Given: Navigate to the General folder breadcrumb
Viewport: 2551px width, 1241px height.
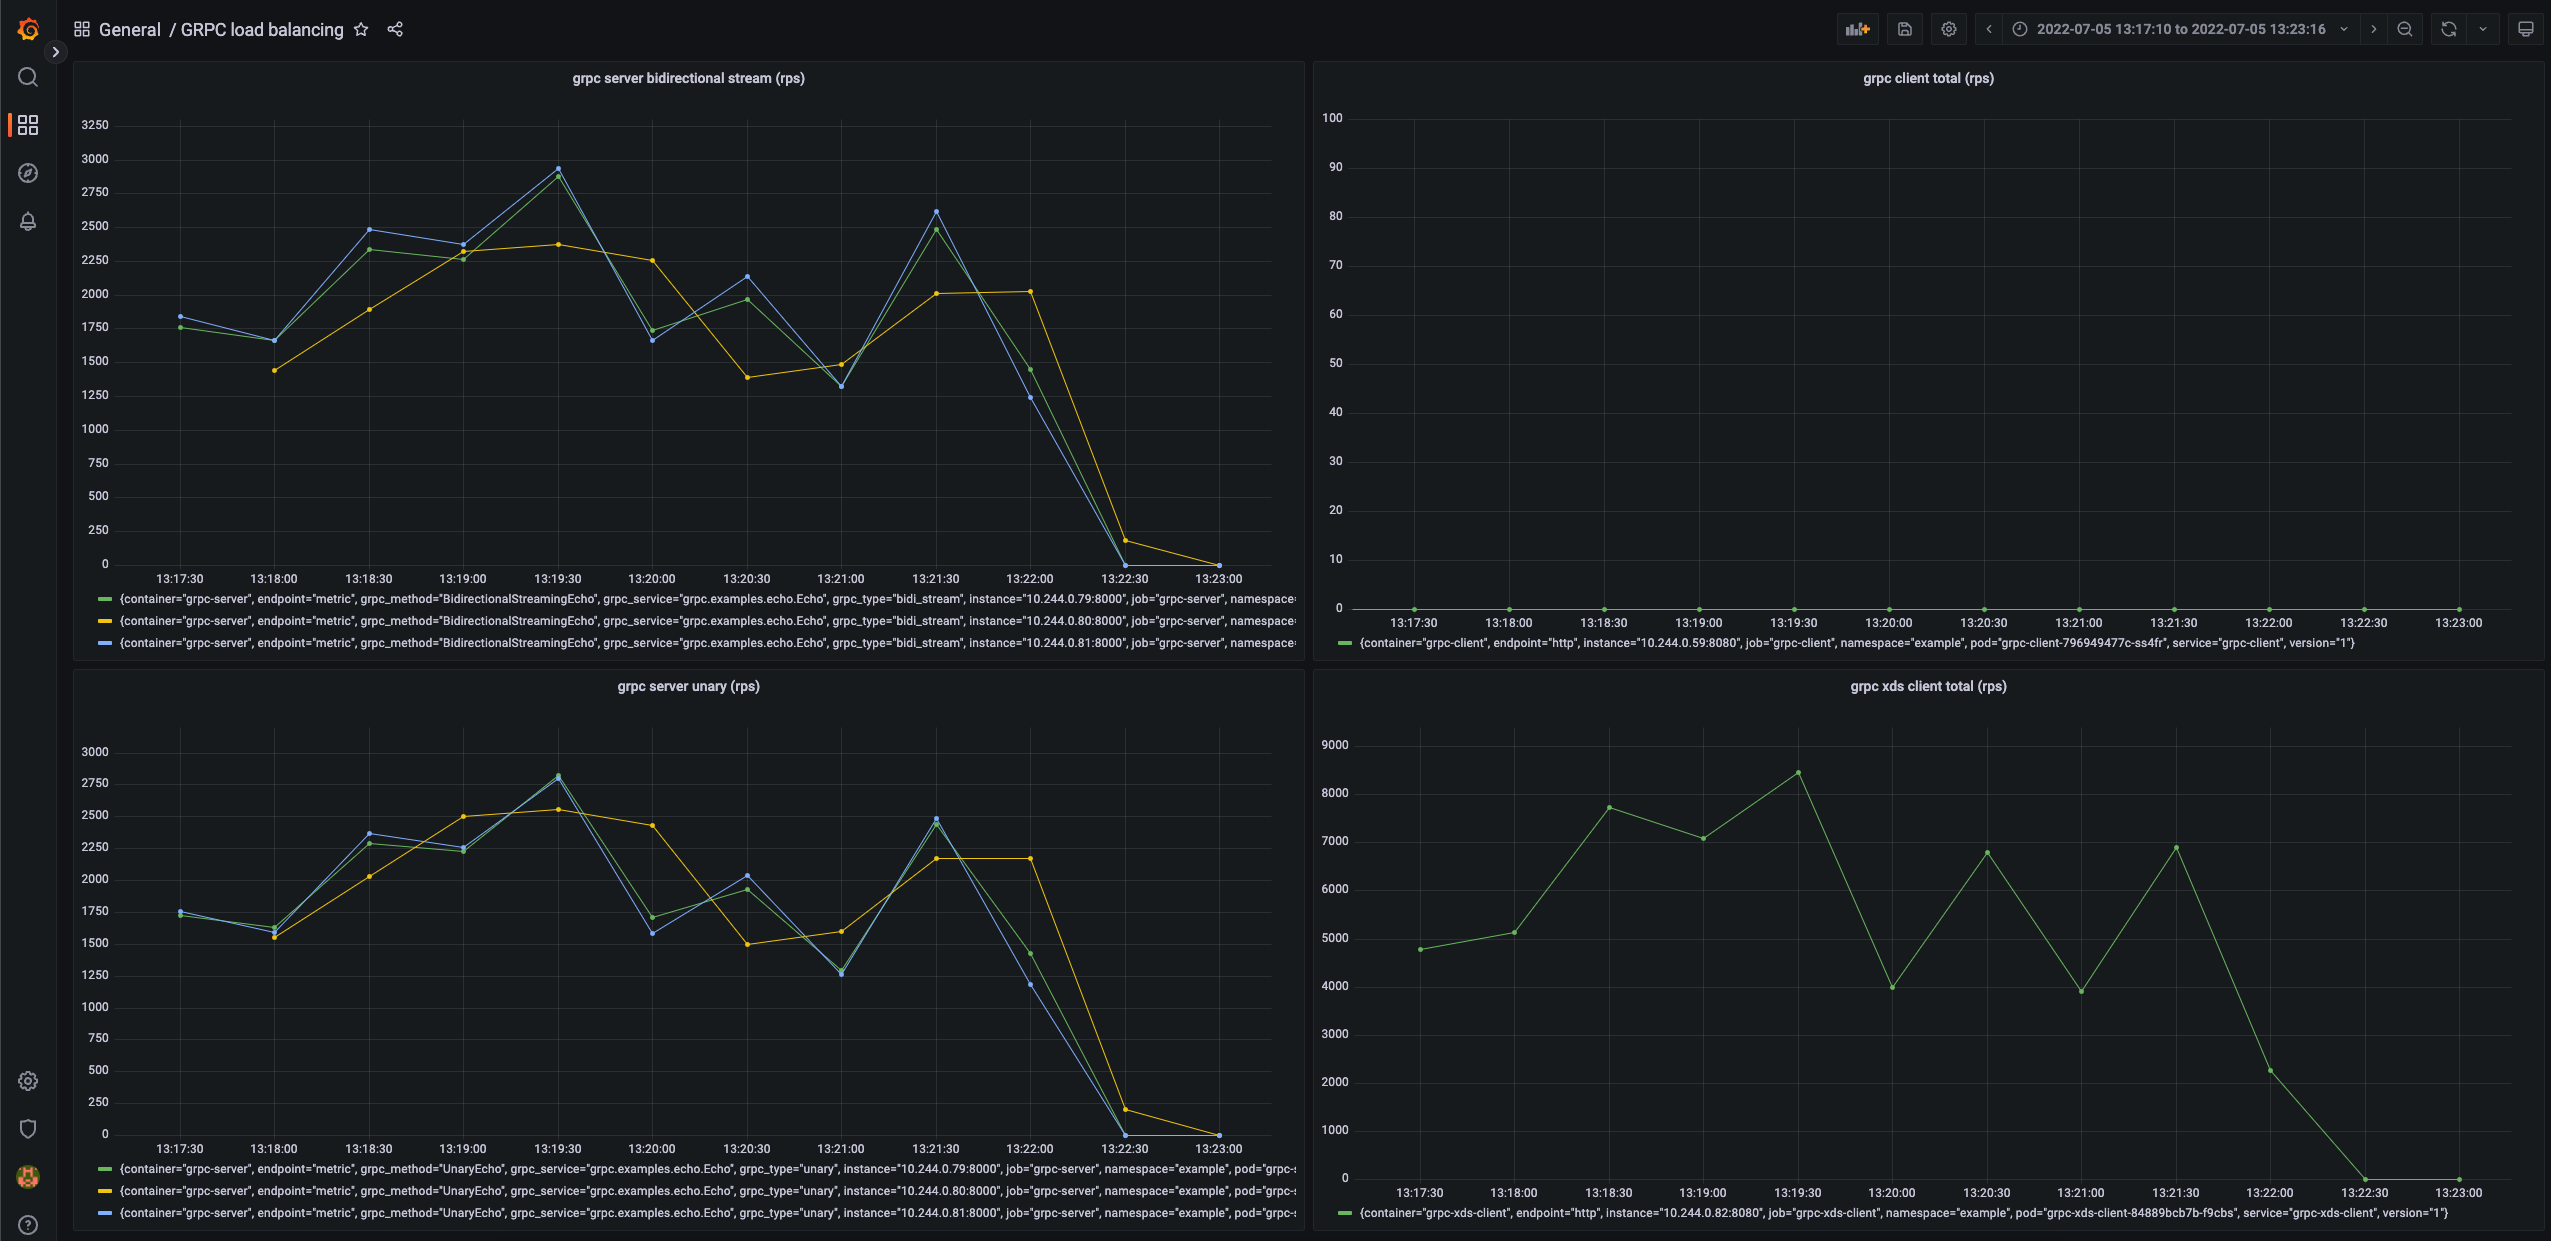Looking at the screenshot, I should (131, 29).
